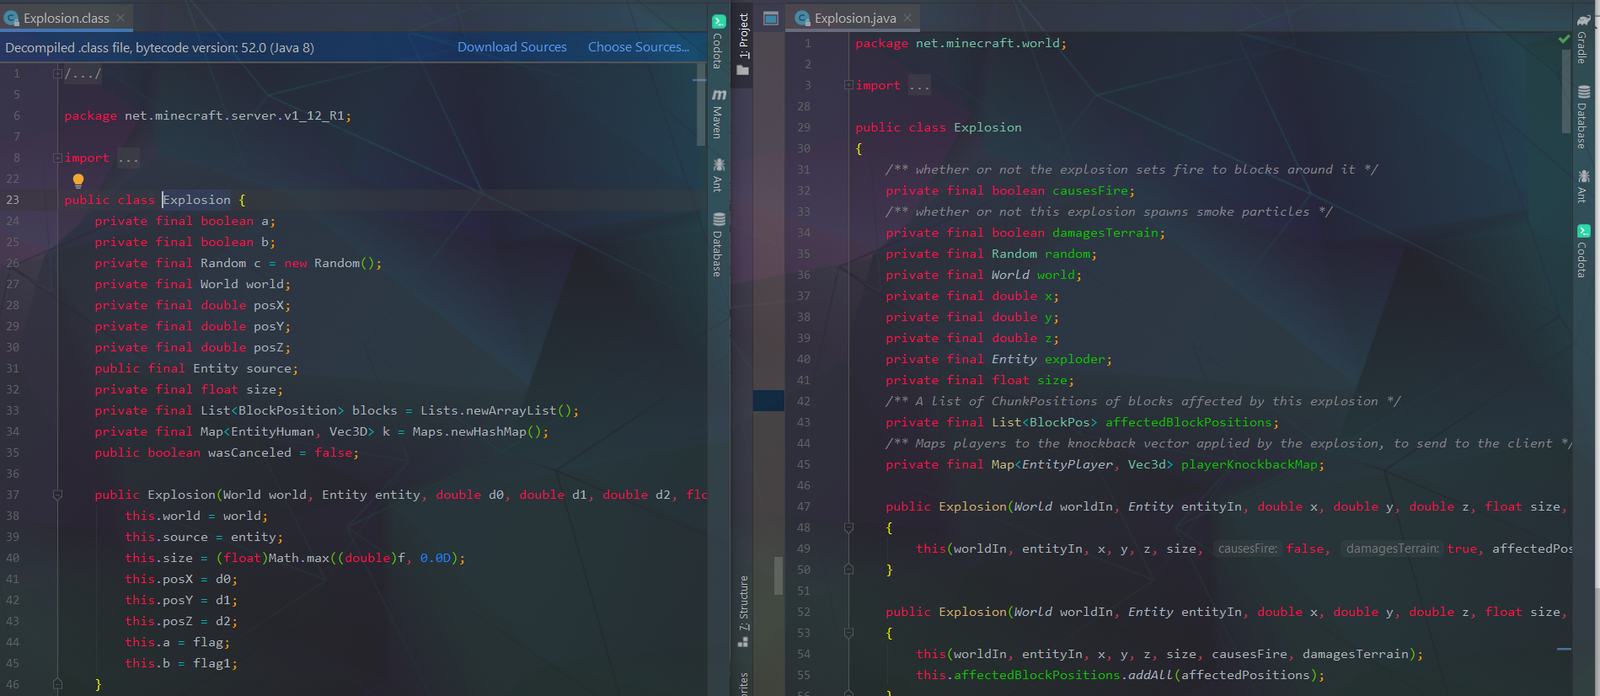Expand folded imports in Explosion.class
The width and height of the screenshot is (1600, 696).
point(58,158)
